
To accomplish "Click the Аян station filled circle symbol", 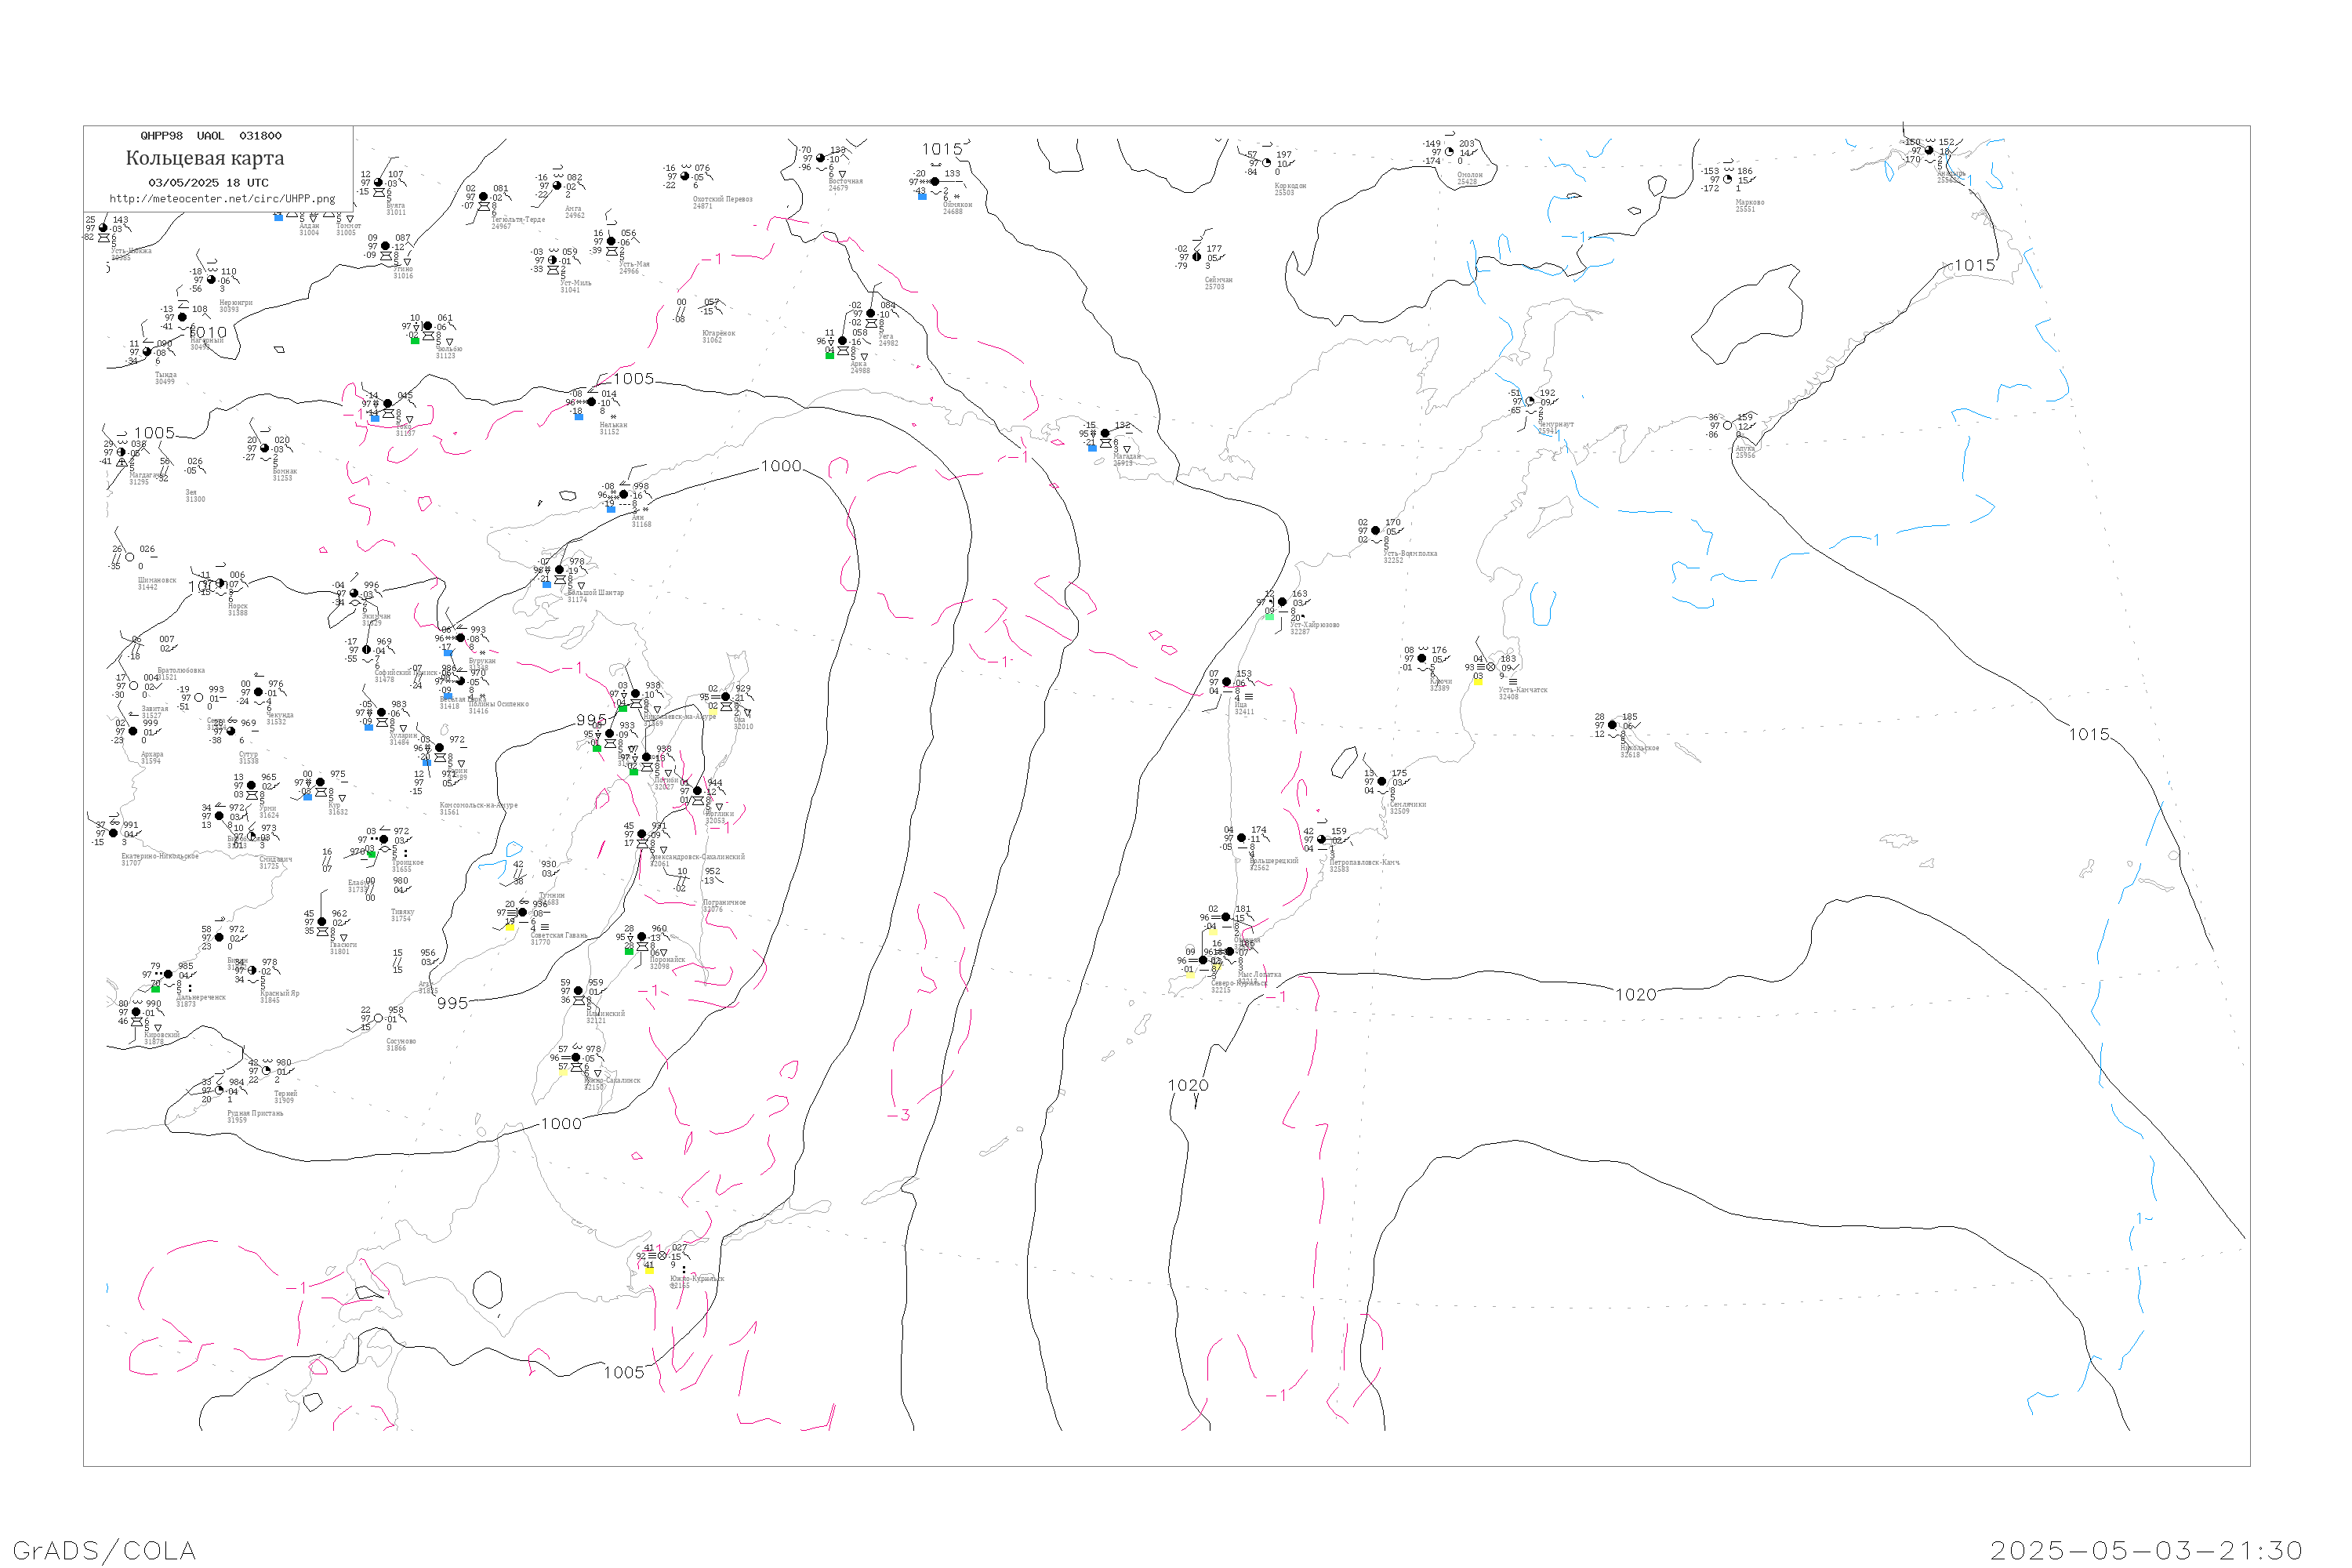I will pos(624,494).
